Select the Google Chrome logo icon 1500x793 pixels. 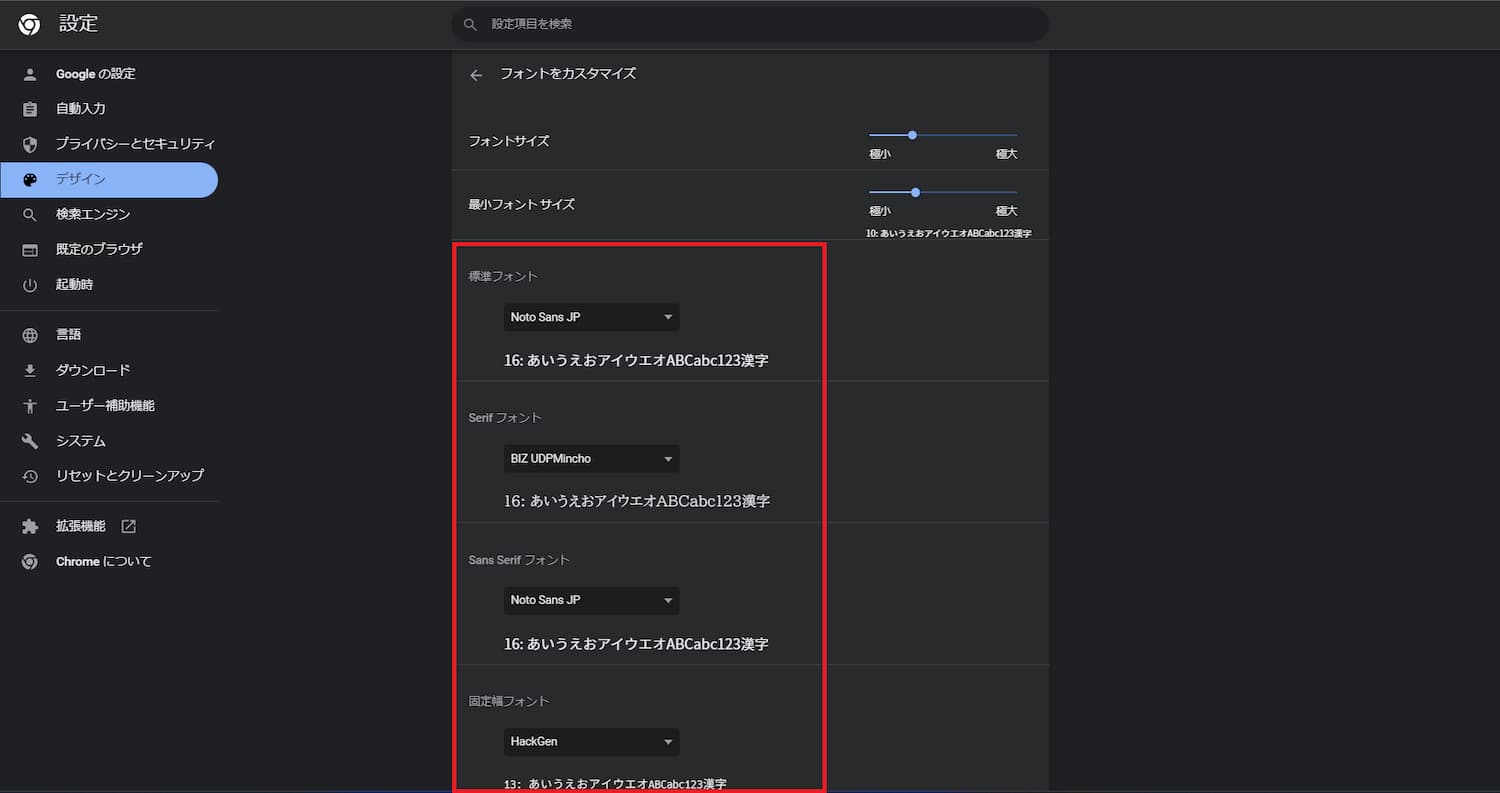tap(28, 24)
